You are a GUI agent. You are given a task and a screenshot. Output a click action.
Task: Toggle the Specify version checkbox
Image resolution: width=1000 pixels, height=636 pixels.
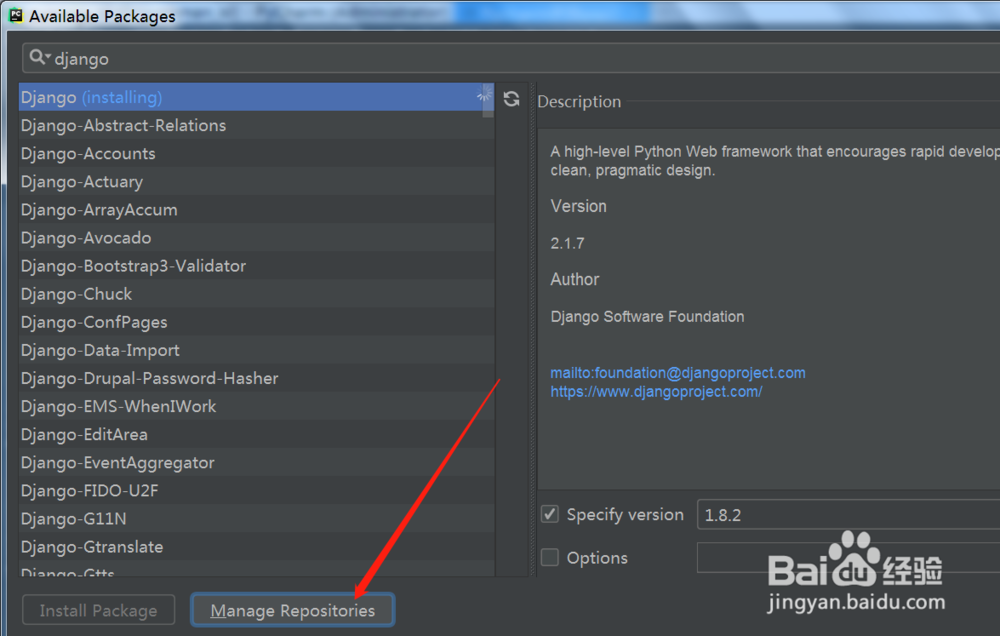tap(550, 514)
